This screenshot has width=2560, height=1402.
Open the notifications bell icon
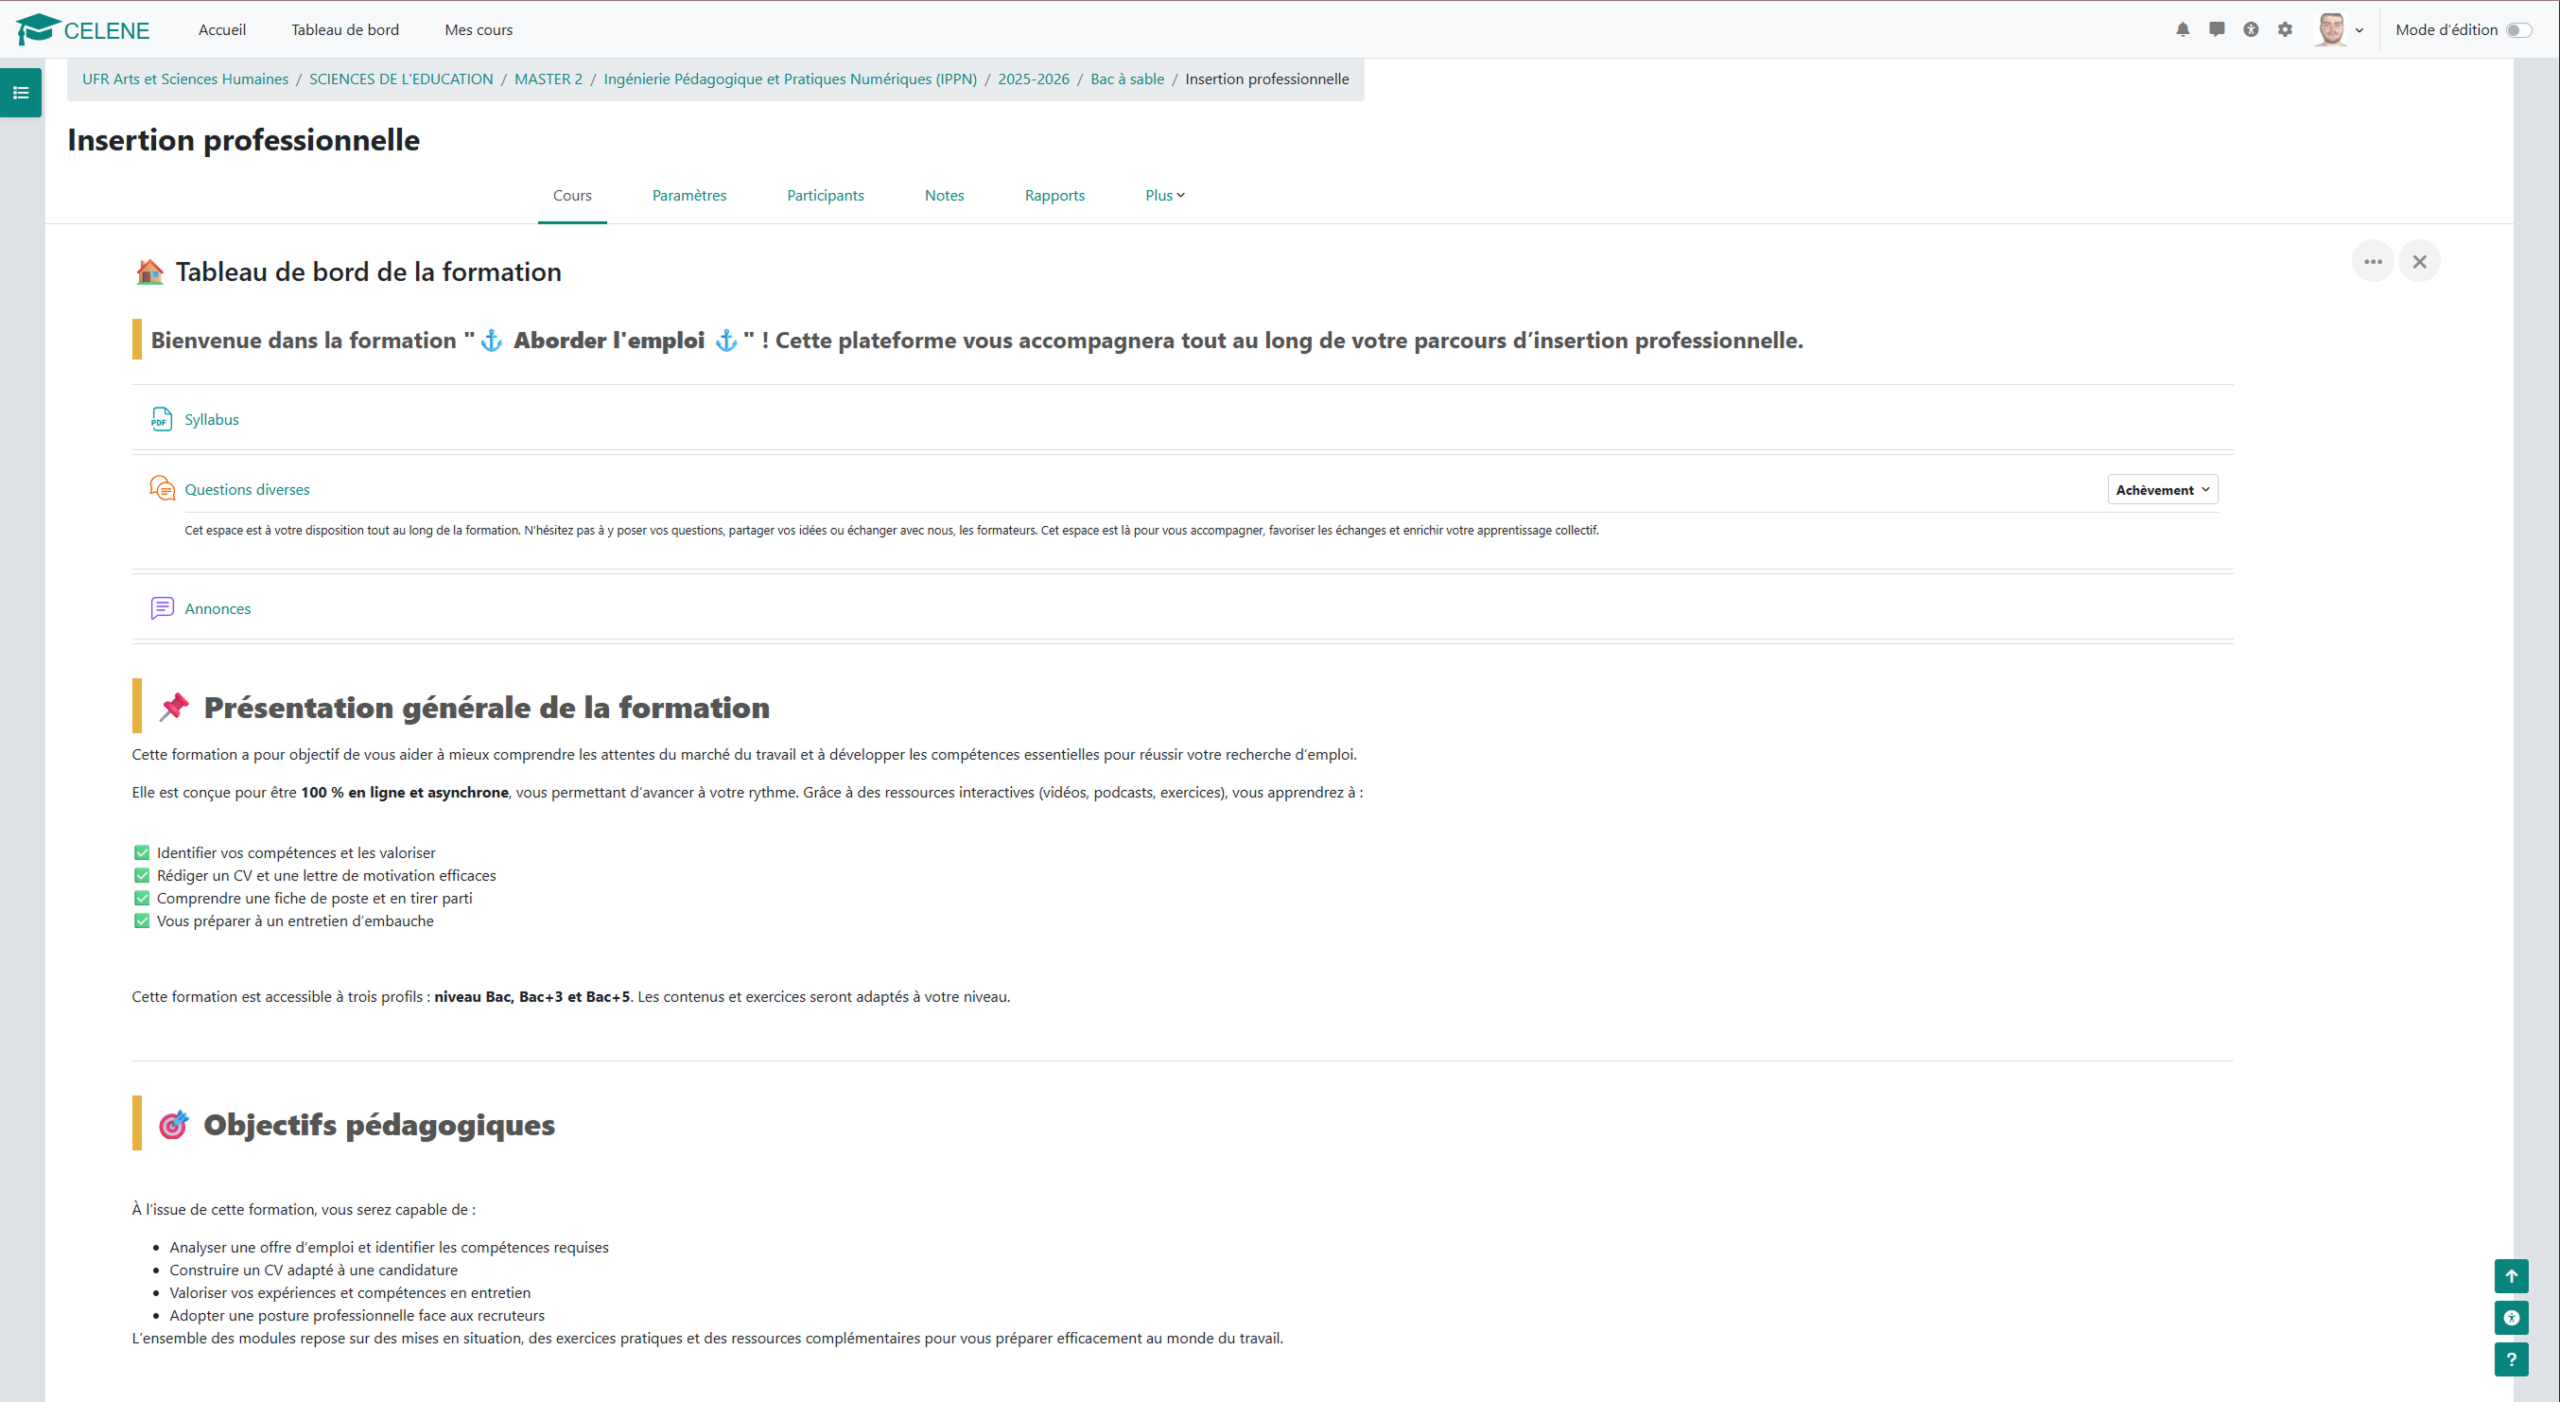pos(2182,30)
